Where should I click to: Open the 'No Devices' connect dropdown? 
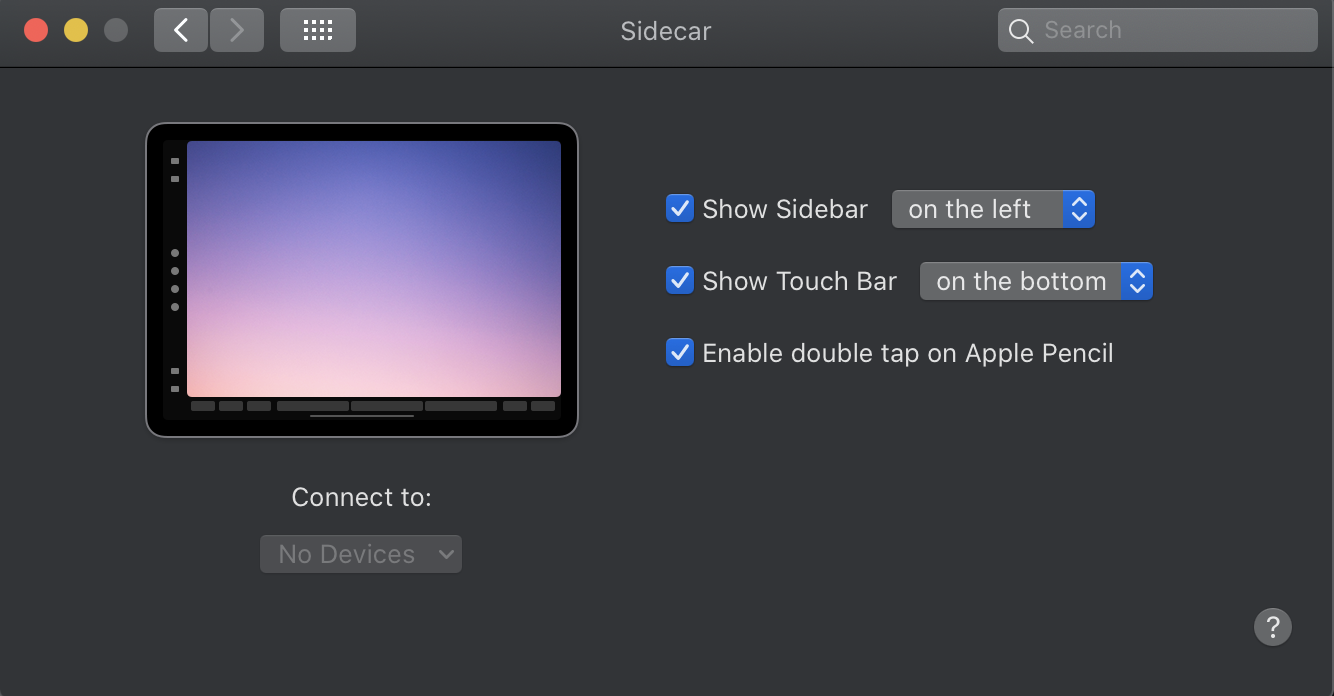pos(361,554)
